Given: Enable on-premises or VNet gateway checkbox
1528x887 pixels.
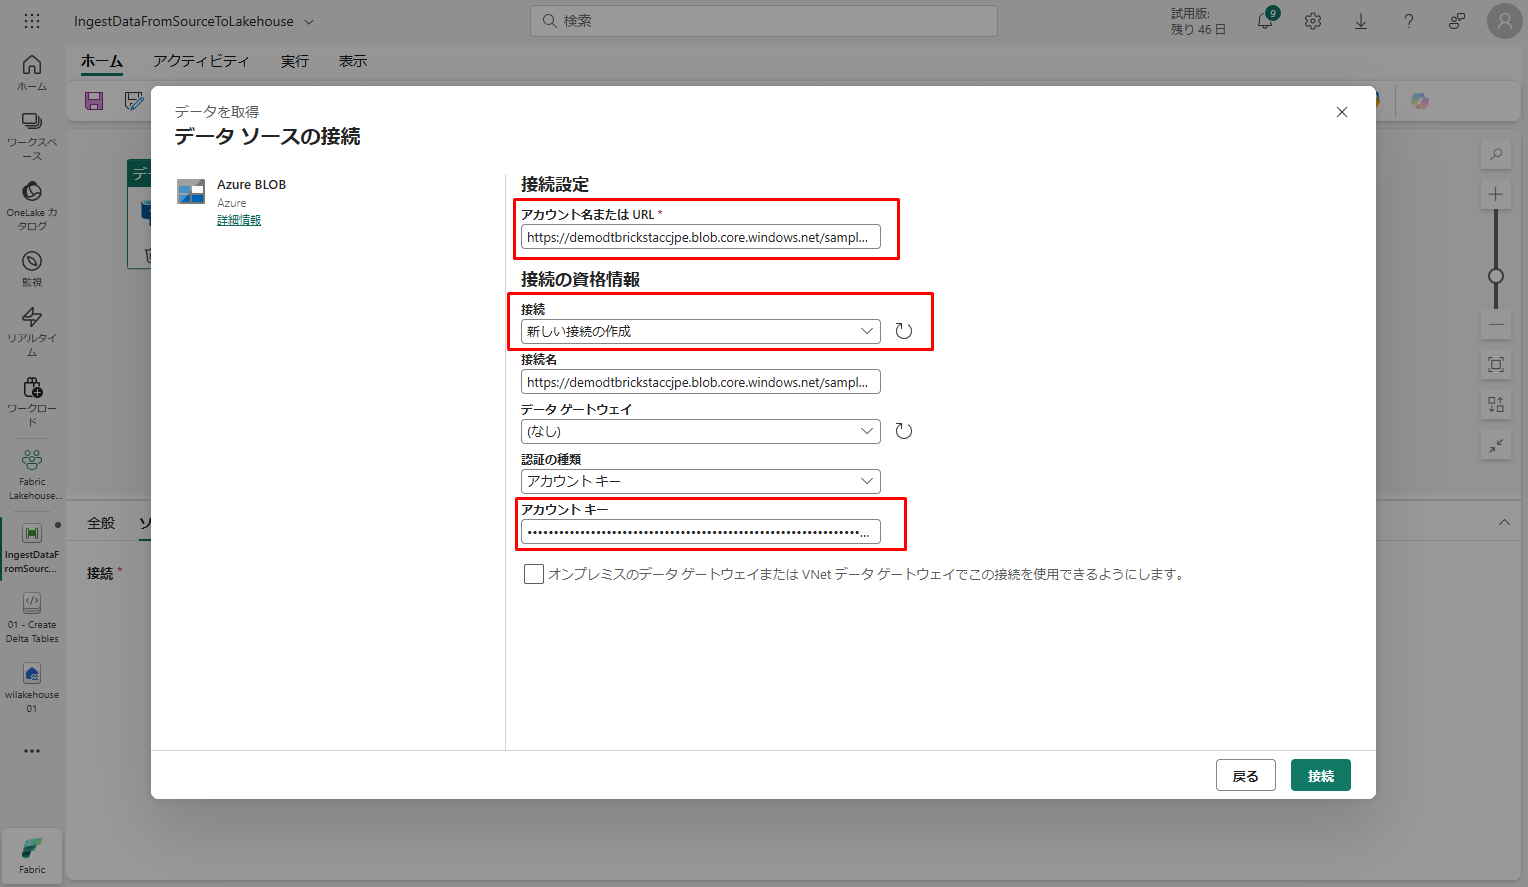Looking at the screenshot, I should pyautogui.click(x=534, y=574).
